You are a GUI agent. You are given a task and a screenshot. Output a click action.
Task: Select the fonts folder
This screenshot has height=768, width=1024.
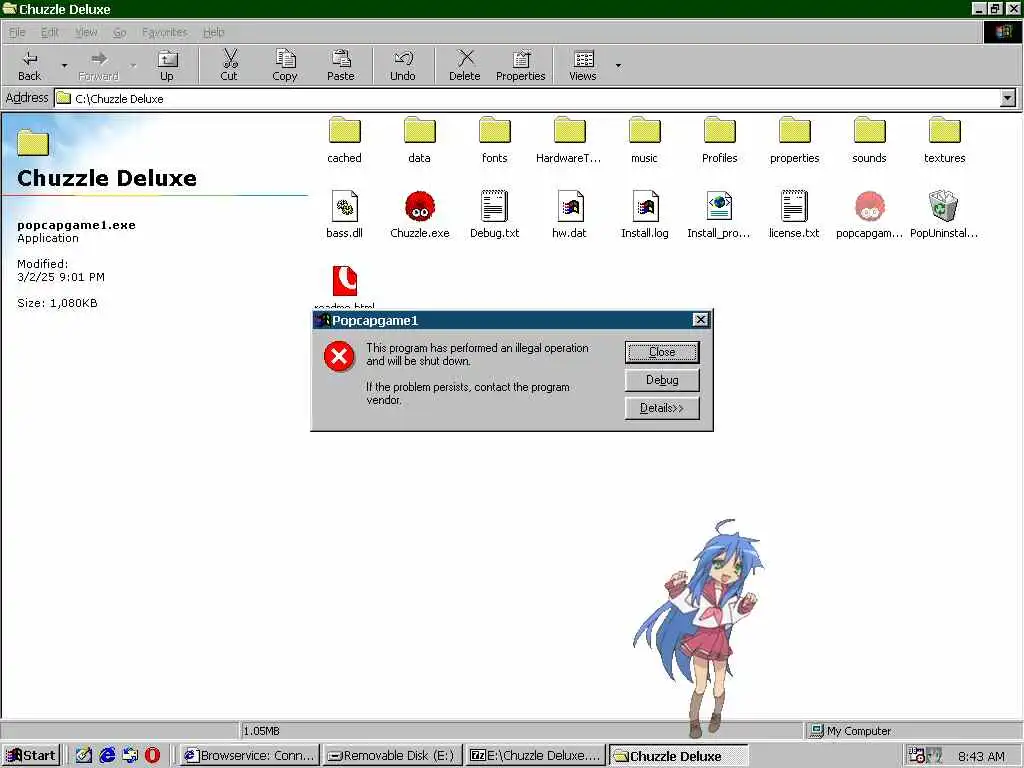(x=494, y=140)
